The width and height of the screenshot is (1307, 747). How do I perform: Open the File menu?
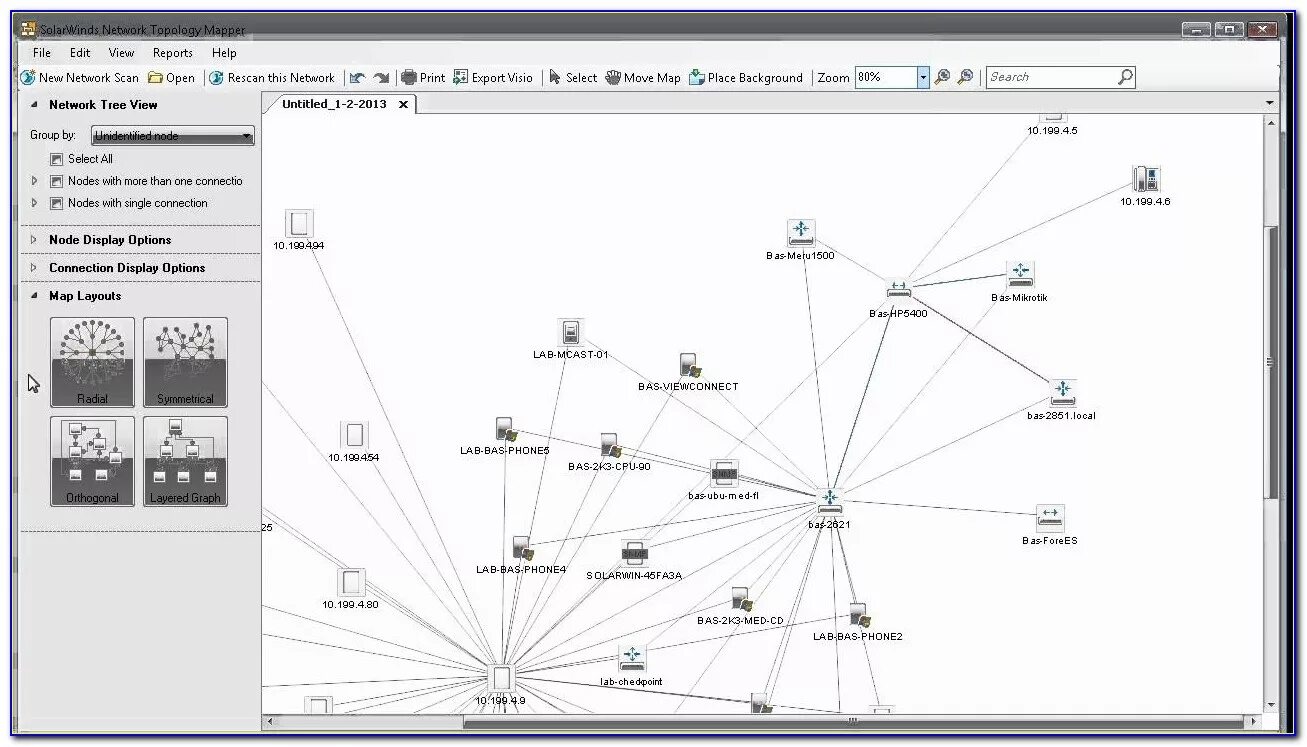42,53
